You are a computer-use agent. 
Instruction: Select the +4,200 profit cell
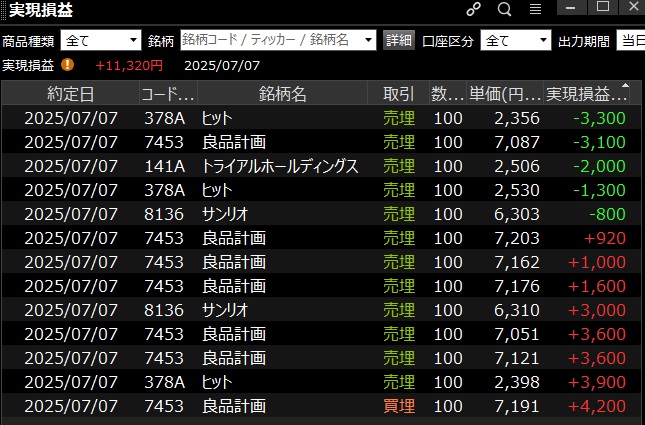click(597, 406)
